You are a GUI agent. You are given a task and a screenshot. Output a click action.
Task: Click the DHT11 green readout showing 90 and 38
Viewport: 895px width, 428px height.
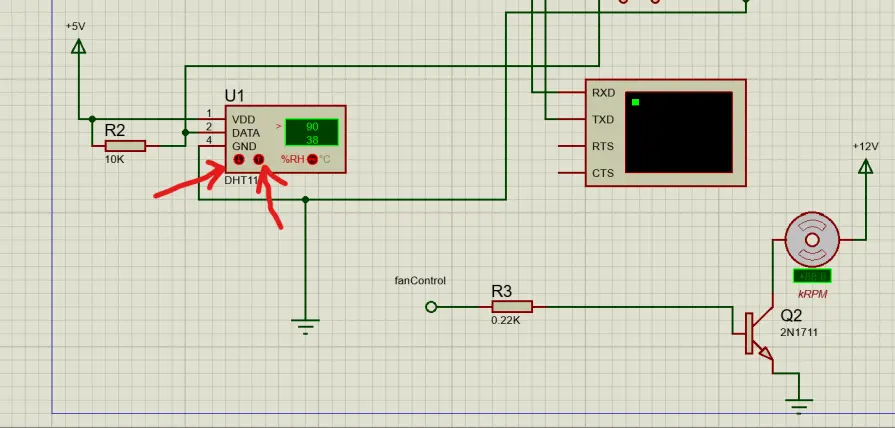[312, 132]
